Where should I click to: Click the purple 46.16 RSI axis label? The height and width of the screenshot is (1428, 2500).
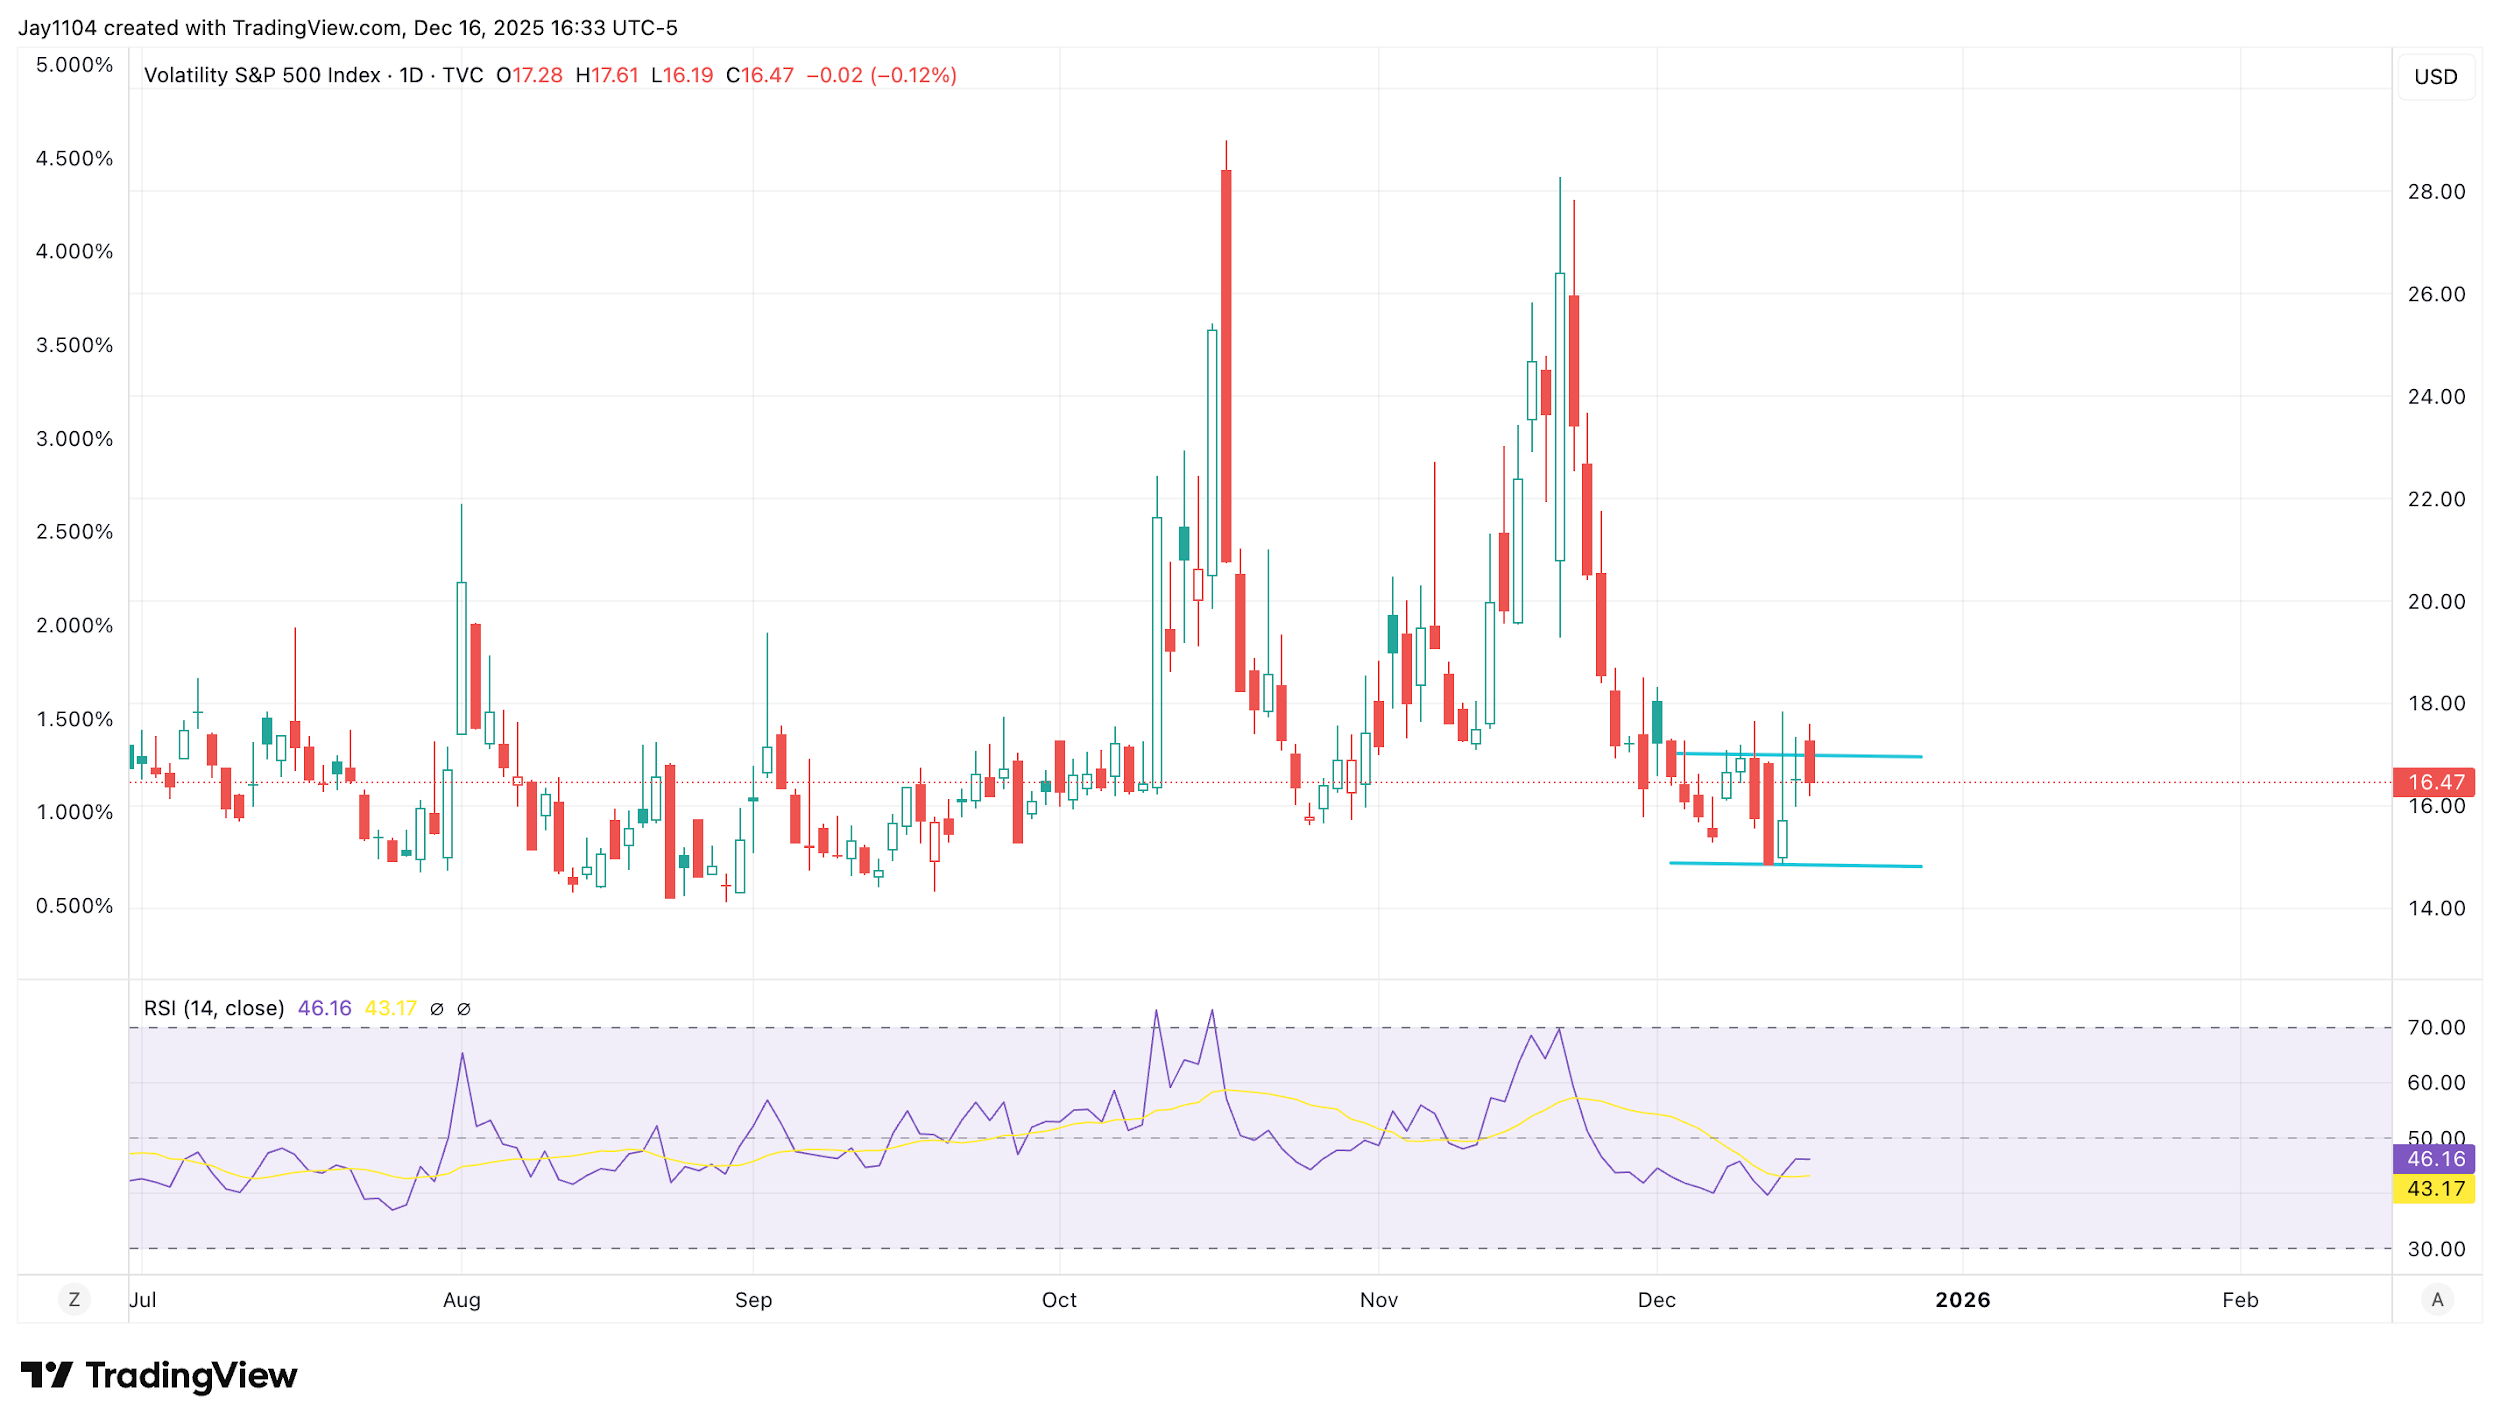click(x=2433, y=1159)
